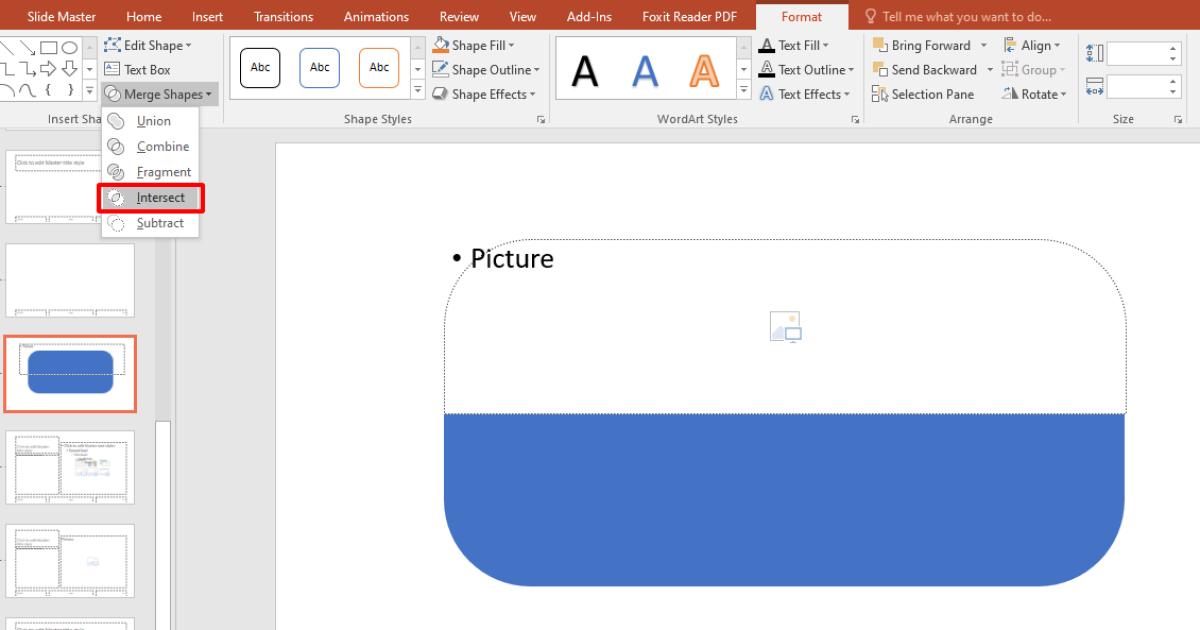Expand the Edit Shape dropdown
Viewport: 1200px width, 630px height.
point(150,45)
